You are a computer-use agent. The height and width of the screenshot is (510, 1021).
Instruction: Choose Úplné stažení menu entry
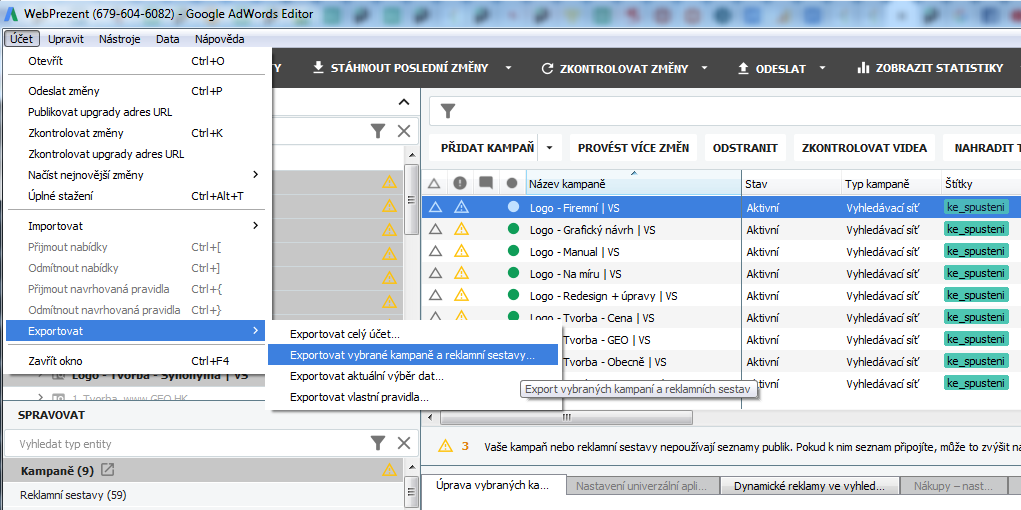(x=135, y=195)
